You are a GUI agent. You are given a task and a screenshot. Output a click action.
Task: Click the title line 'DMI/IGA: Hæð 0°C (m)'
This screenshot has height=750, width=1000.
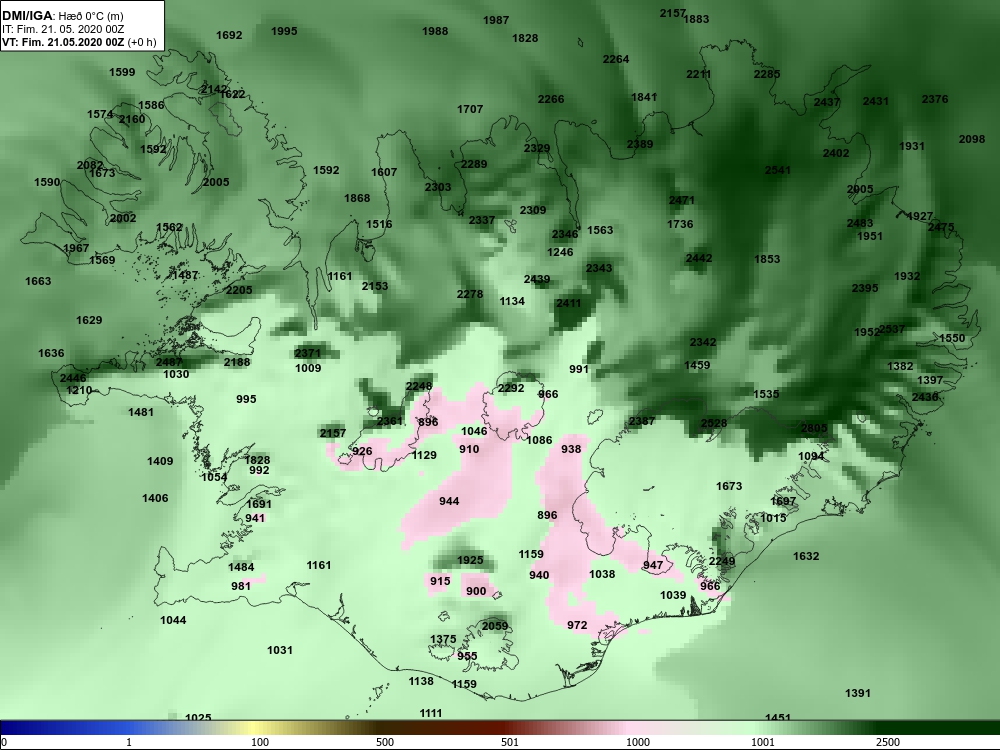(62, 16)
